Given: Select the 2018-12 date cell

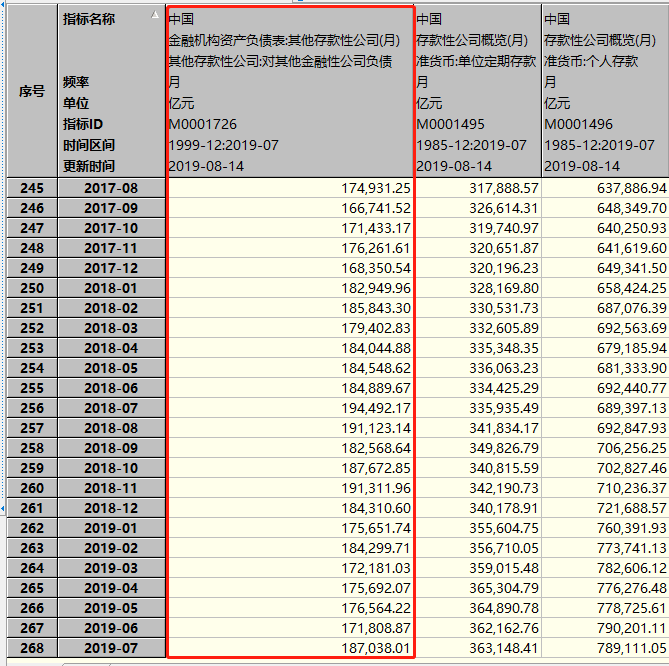Looking at the screenshot, I should (111, 509).
